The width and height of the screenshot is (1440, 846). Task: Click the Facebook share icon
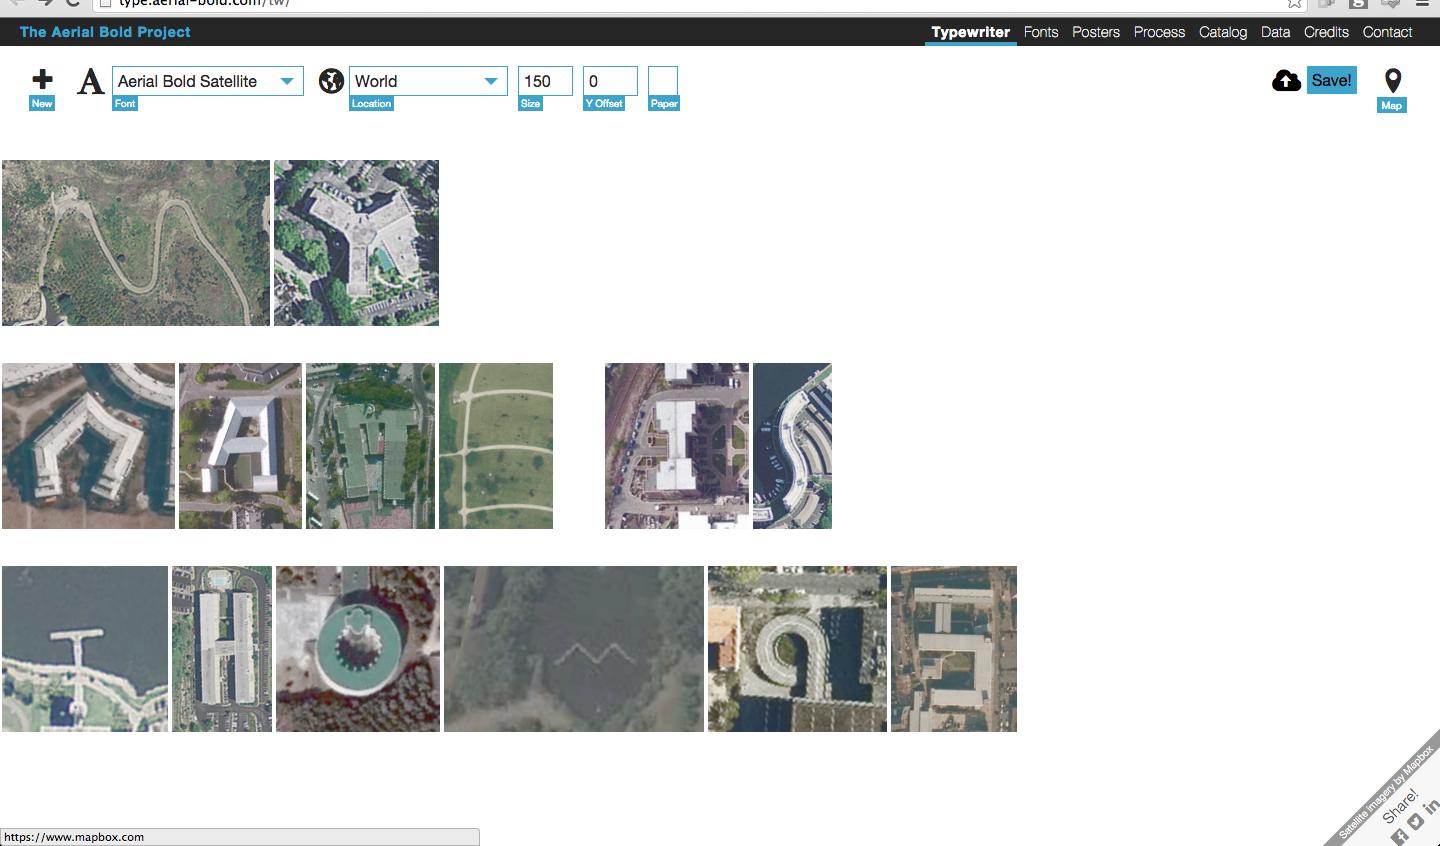tap(1399, 835)
